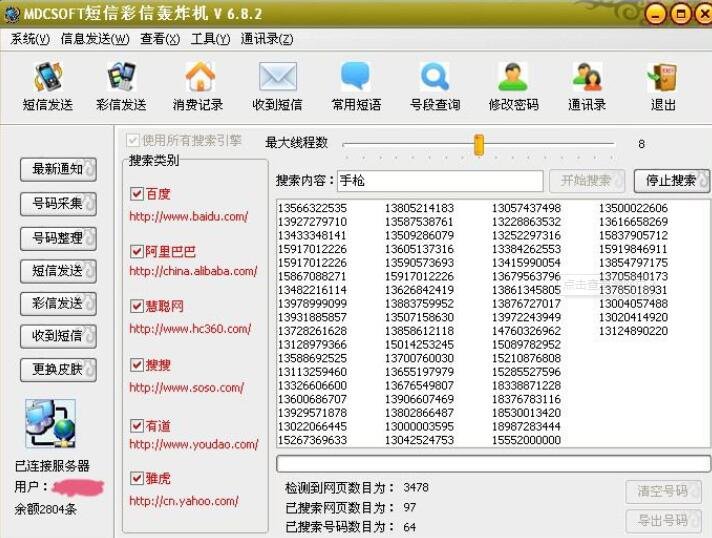Open the http://cn.yahoo.com/ link
The image size is (712, 538).
point(183,501)
